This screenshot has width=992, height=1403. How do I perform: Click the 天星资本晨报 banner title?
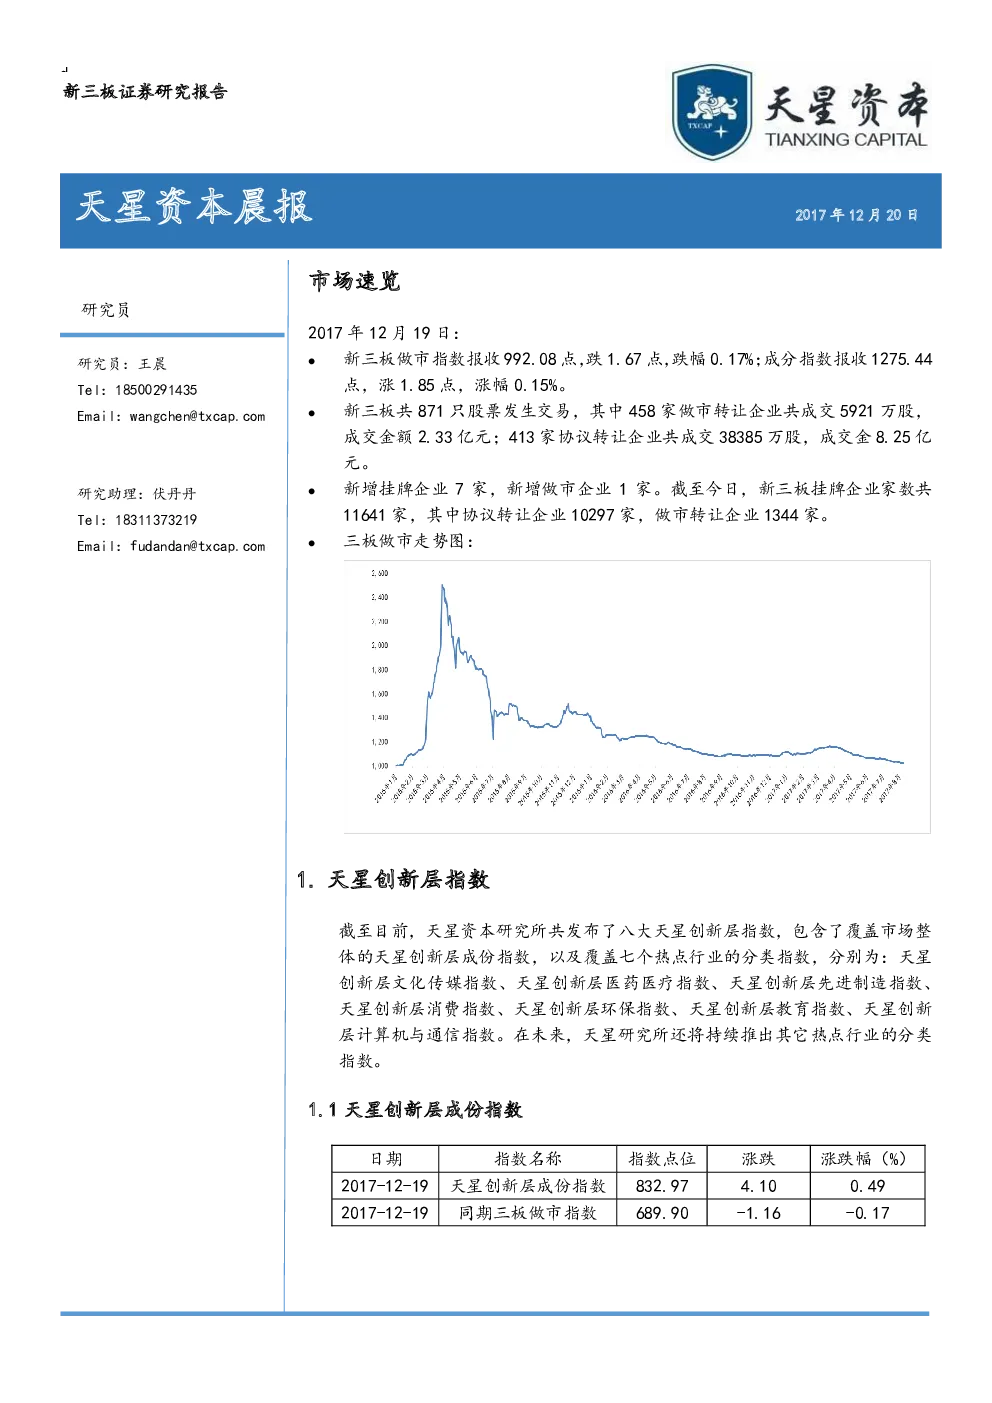195,207
